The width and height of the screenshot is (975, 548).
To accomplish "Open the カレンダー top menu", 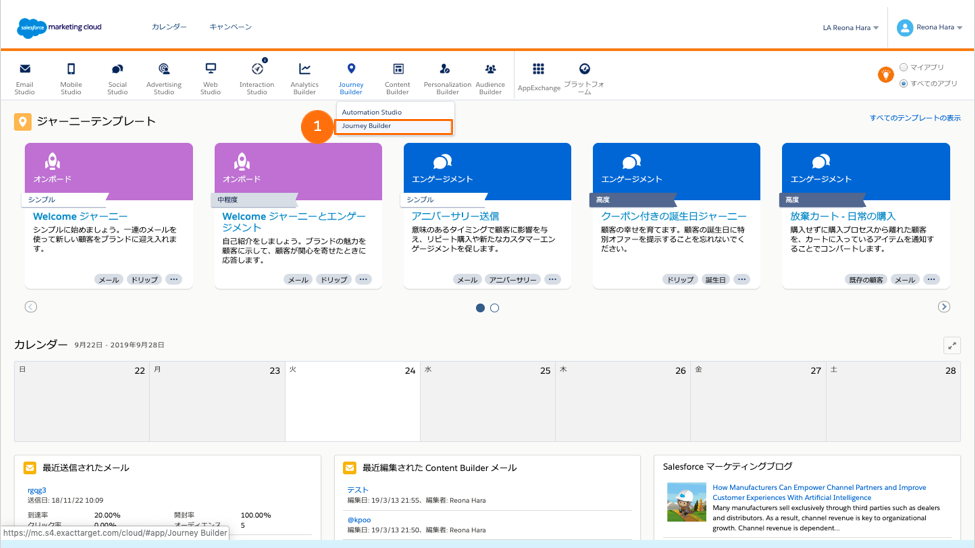I will (x=169, y=27).
